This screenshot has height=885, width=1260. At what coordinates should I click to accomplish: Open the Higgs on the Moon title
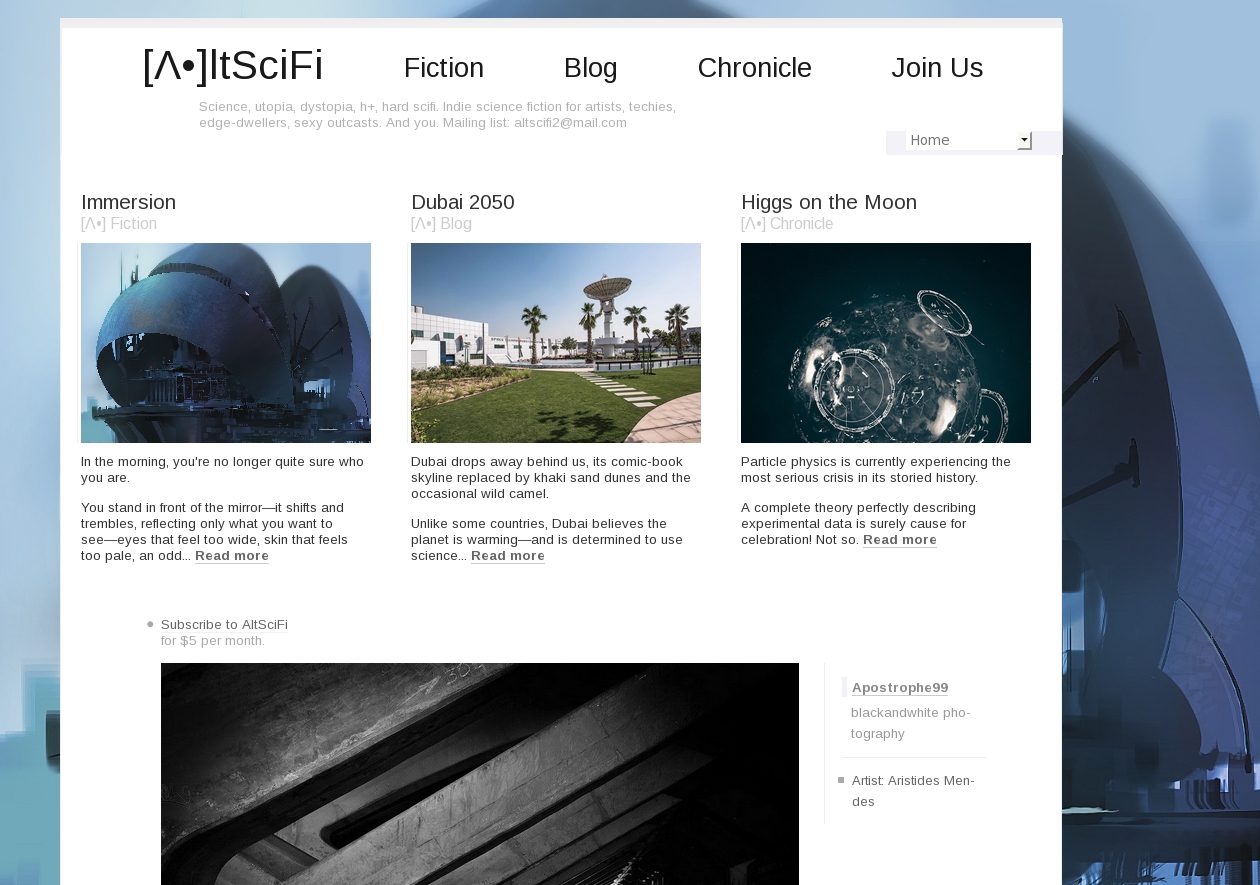(829, 202)
